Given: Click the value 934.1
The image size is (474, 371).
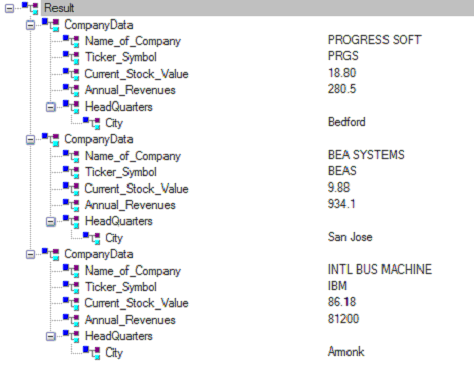Looking at the screenshot, I should coord(342,204).
